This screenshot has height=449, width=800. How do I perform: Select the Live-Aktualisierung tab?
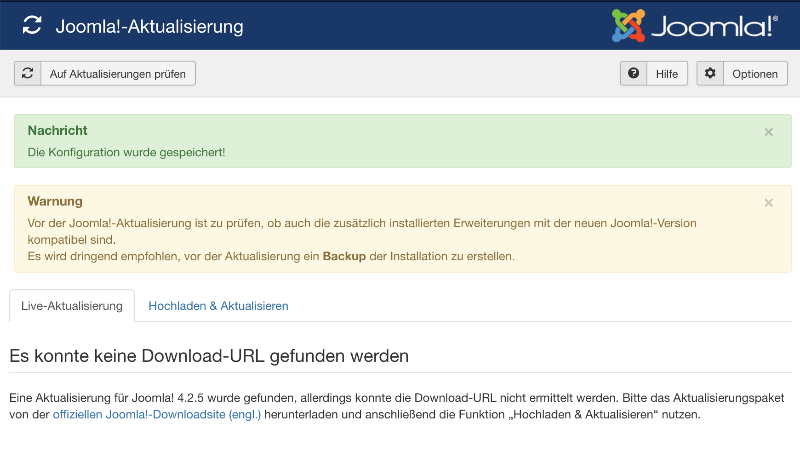click(72, 306)
